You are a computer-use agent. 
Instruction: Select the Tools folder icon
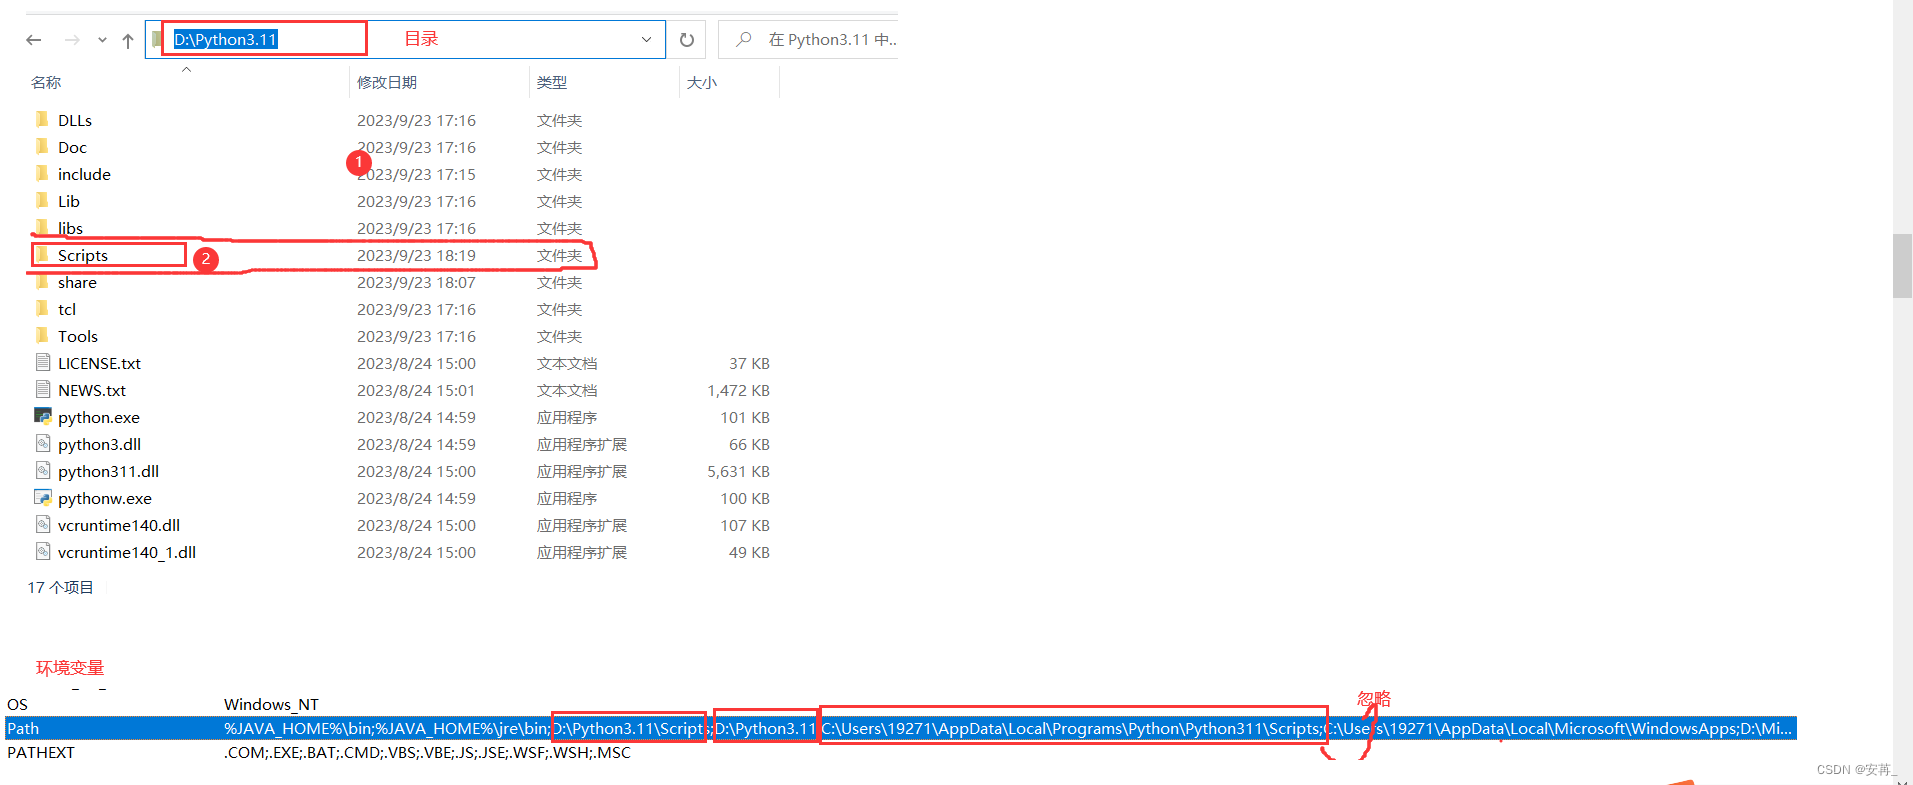click(x=42, y=335)
